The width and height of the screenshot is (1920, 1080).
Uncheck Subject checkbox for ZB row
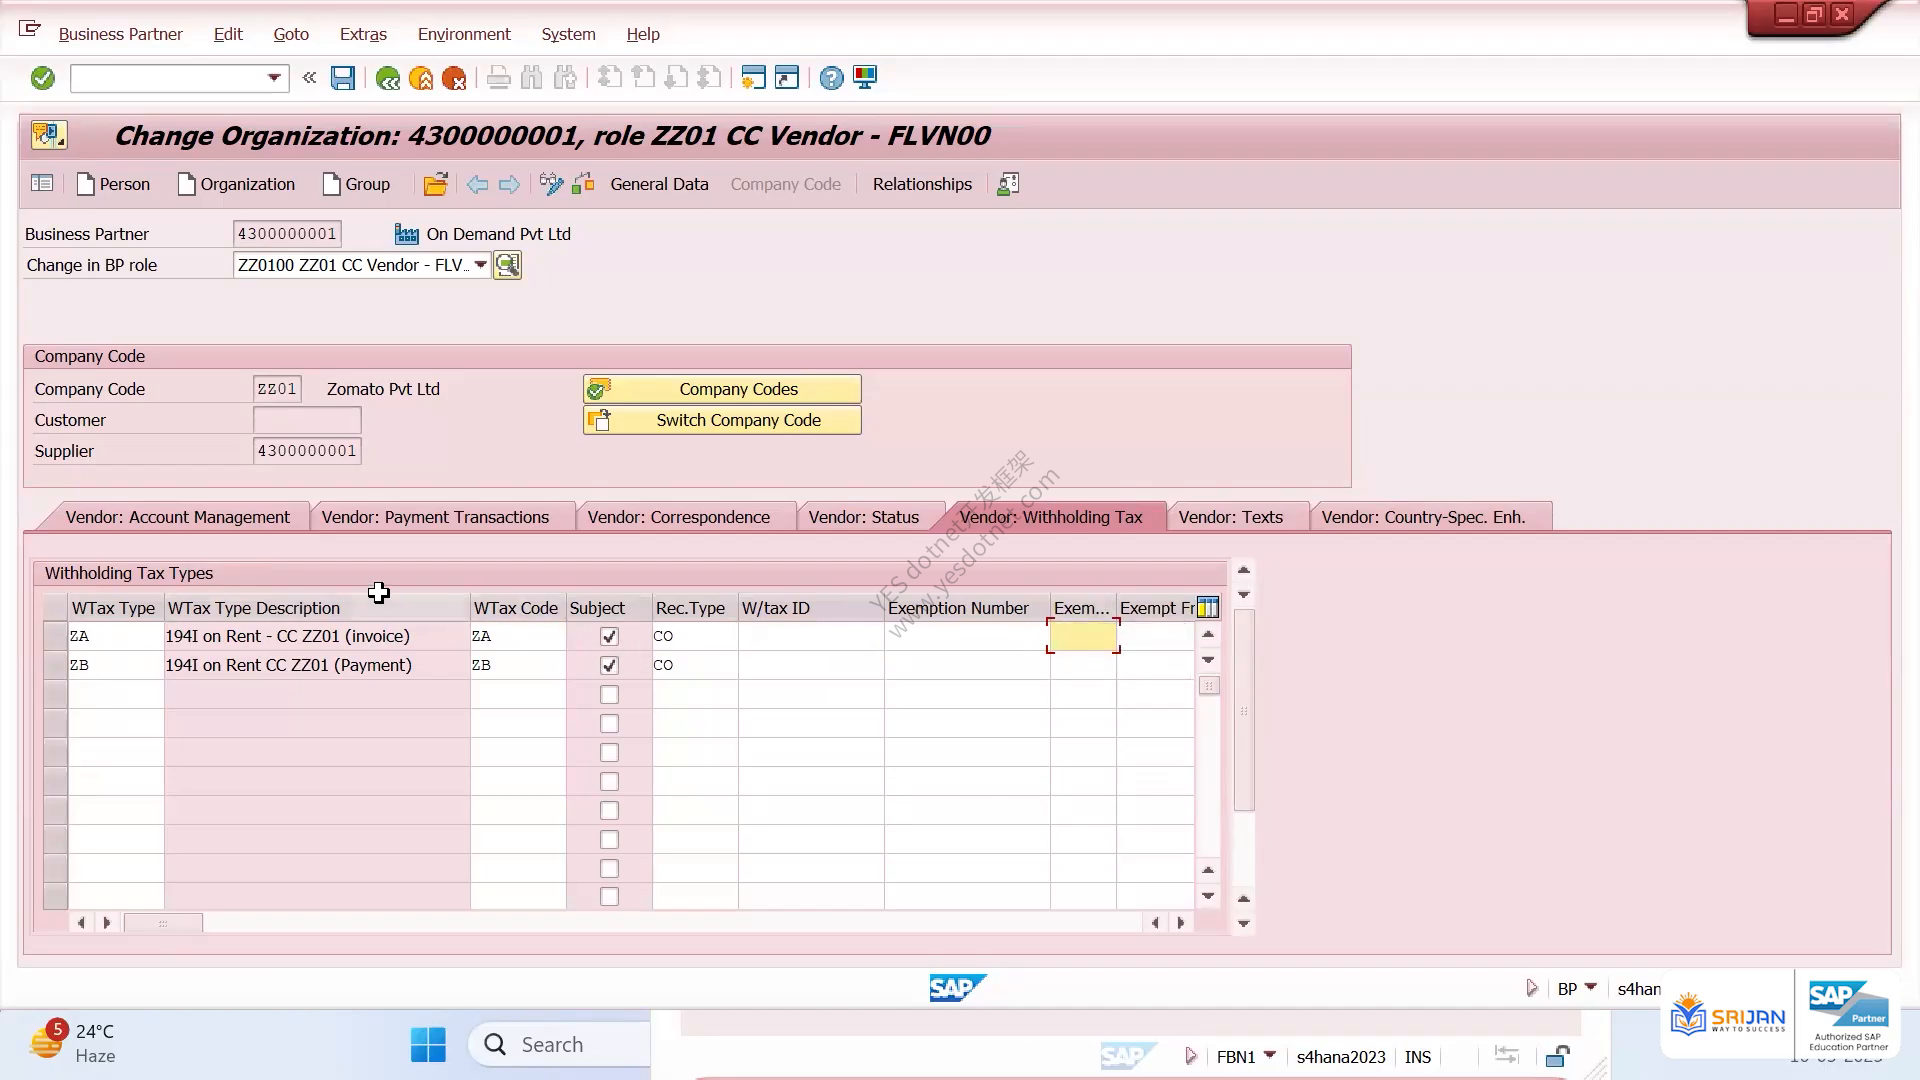(609, 666)
